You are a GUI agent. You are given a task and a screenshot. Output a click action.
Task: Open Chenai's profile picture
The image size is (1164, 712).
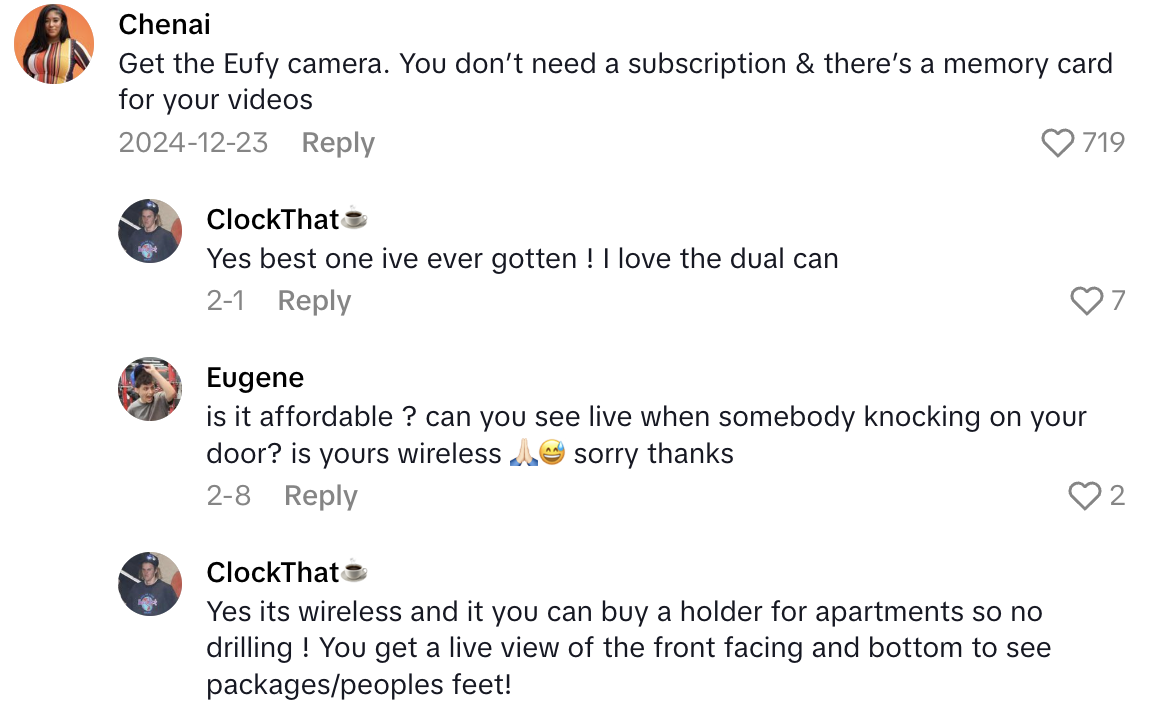(x=54, y=43)
